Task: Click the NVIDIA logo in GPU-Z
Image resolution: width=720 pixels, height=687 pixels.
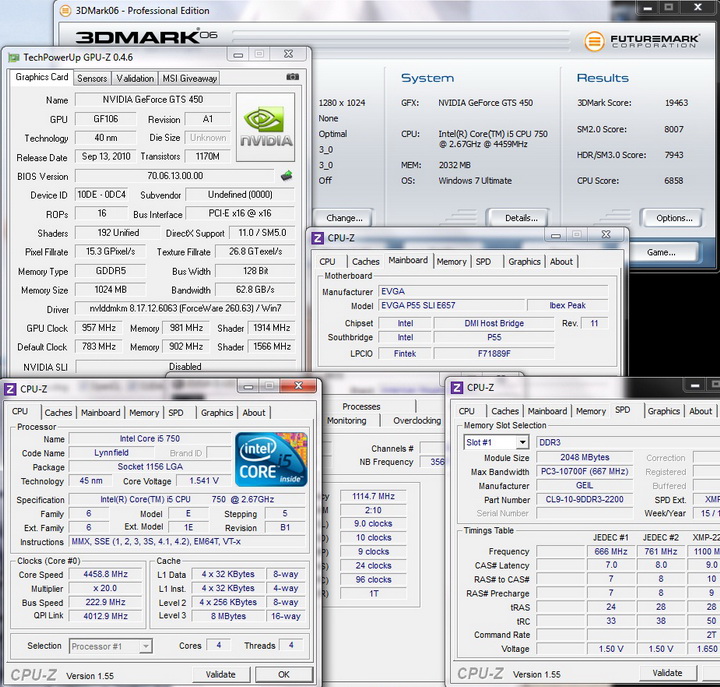Action: pyautogui.click(x=265, y=127)
